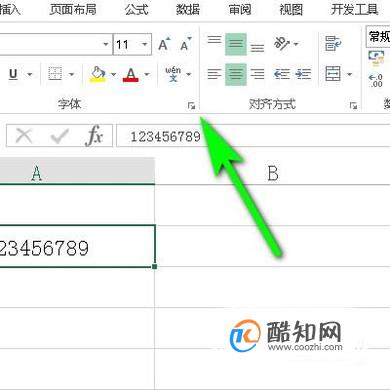
Task: Select the wrap text icon
Action: click(x=333, y=44)
